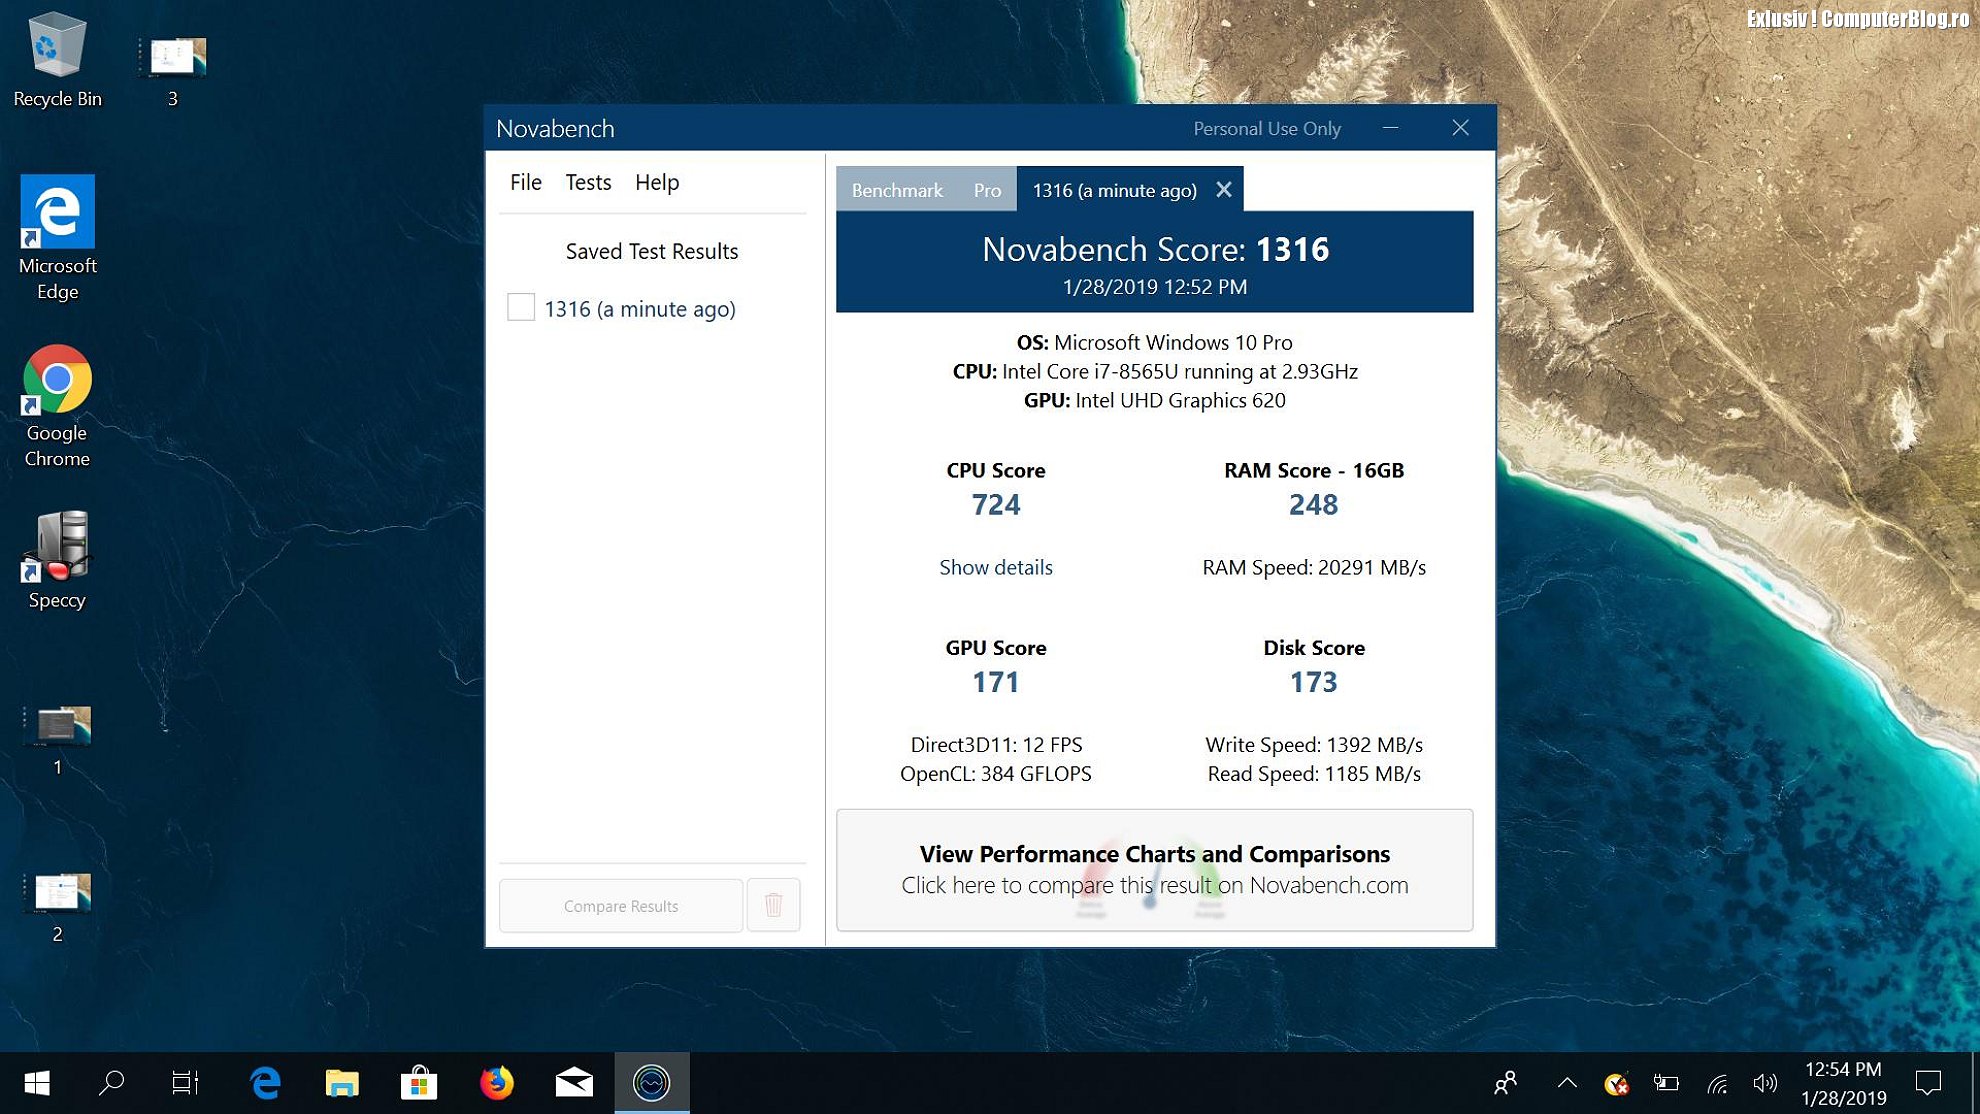Close the 1316 result tab
The width and height of the screenshot is (1980, 1114).
[x=1224, y=190]
